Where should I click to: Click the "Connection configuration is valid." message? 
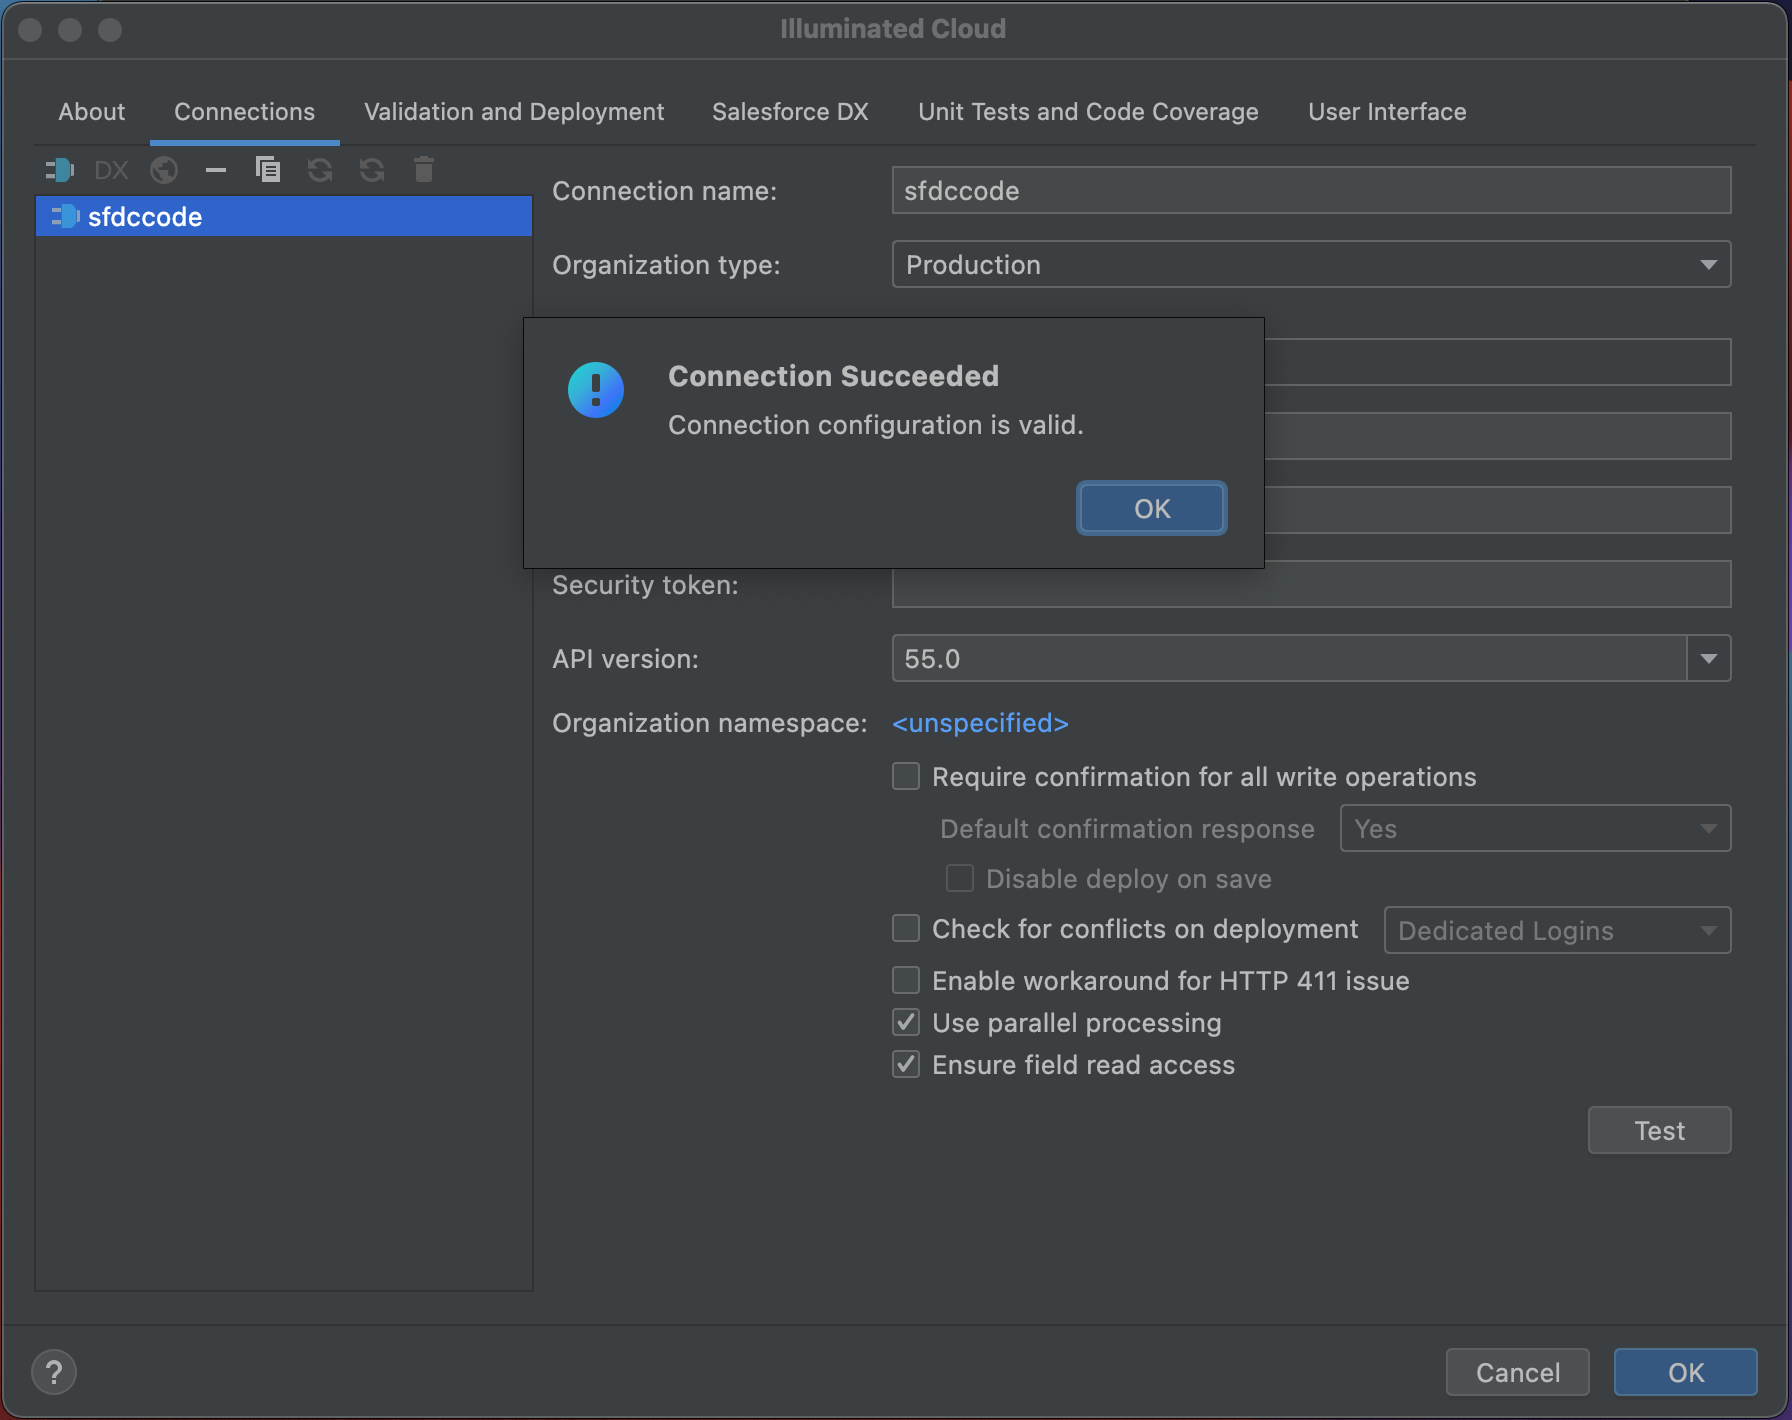coord(876,425)
